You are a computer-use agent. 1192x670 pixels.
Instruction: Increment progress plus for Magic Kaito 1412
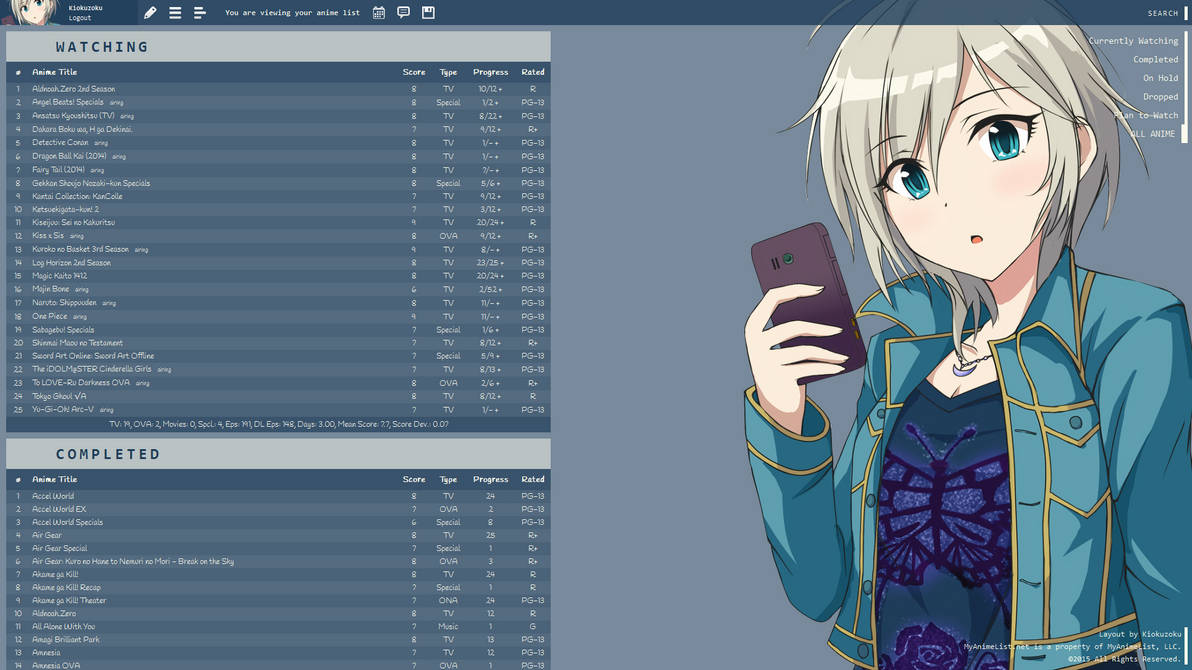coord(500,277)
